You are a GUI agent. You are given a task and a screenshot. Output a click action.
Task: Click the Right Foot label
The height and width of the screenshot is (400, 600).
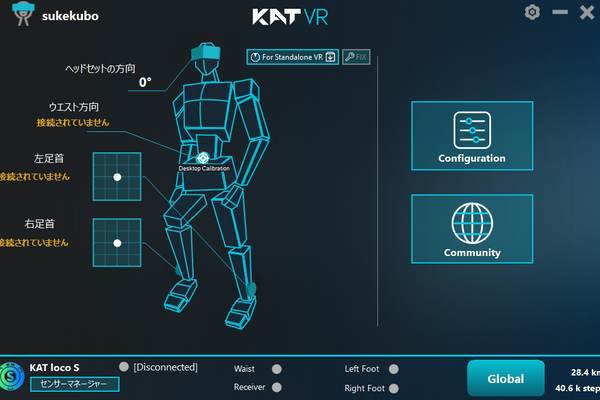point(364,388)
